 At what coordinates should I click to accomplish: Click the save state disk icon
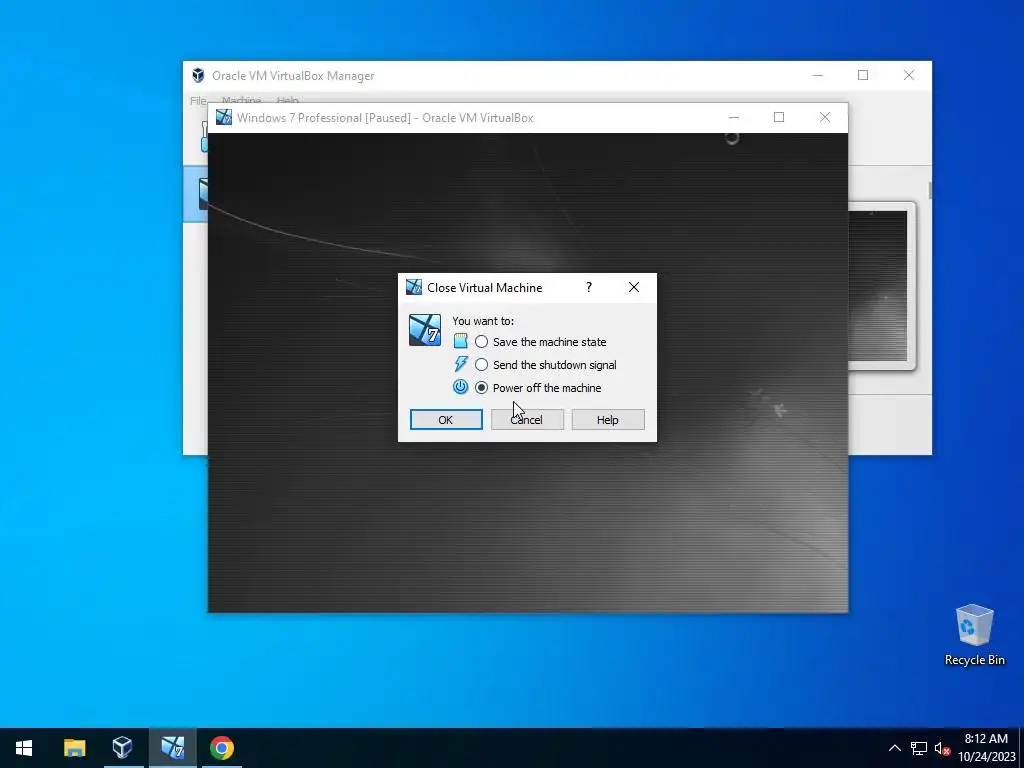(460, 341)
